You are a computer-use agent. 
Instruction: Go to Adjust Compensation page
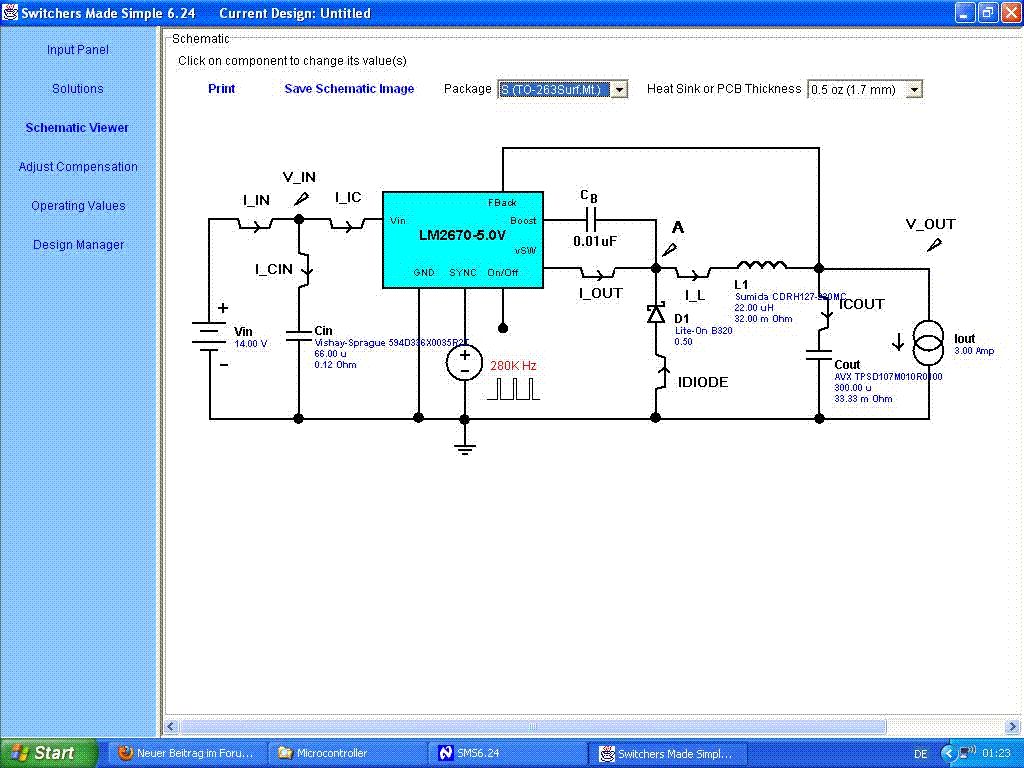78,167
